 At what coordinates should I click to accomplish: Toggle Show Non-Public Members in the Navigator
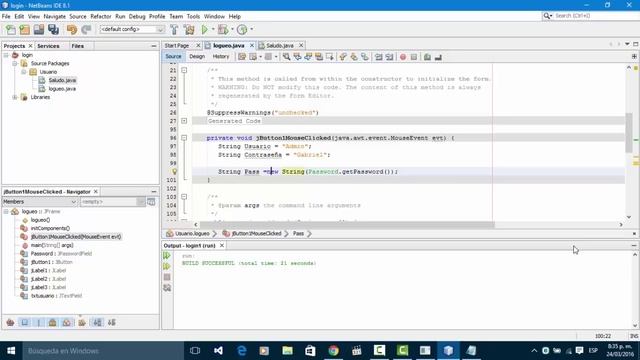[x=53, y=322]
